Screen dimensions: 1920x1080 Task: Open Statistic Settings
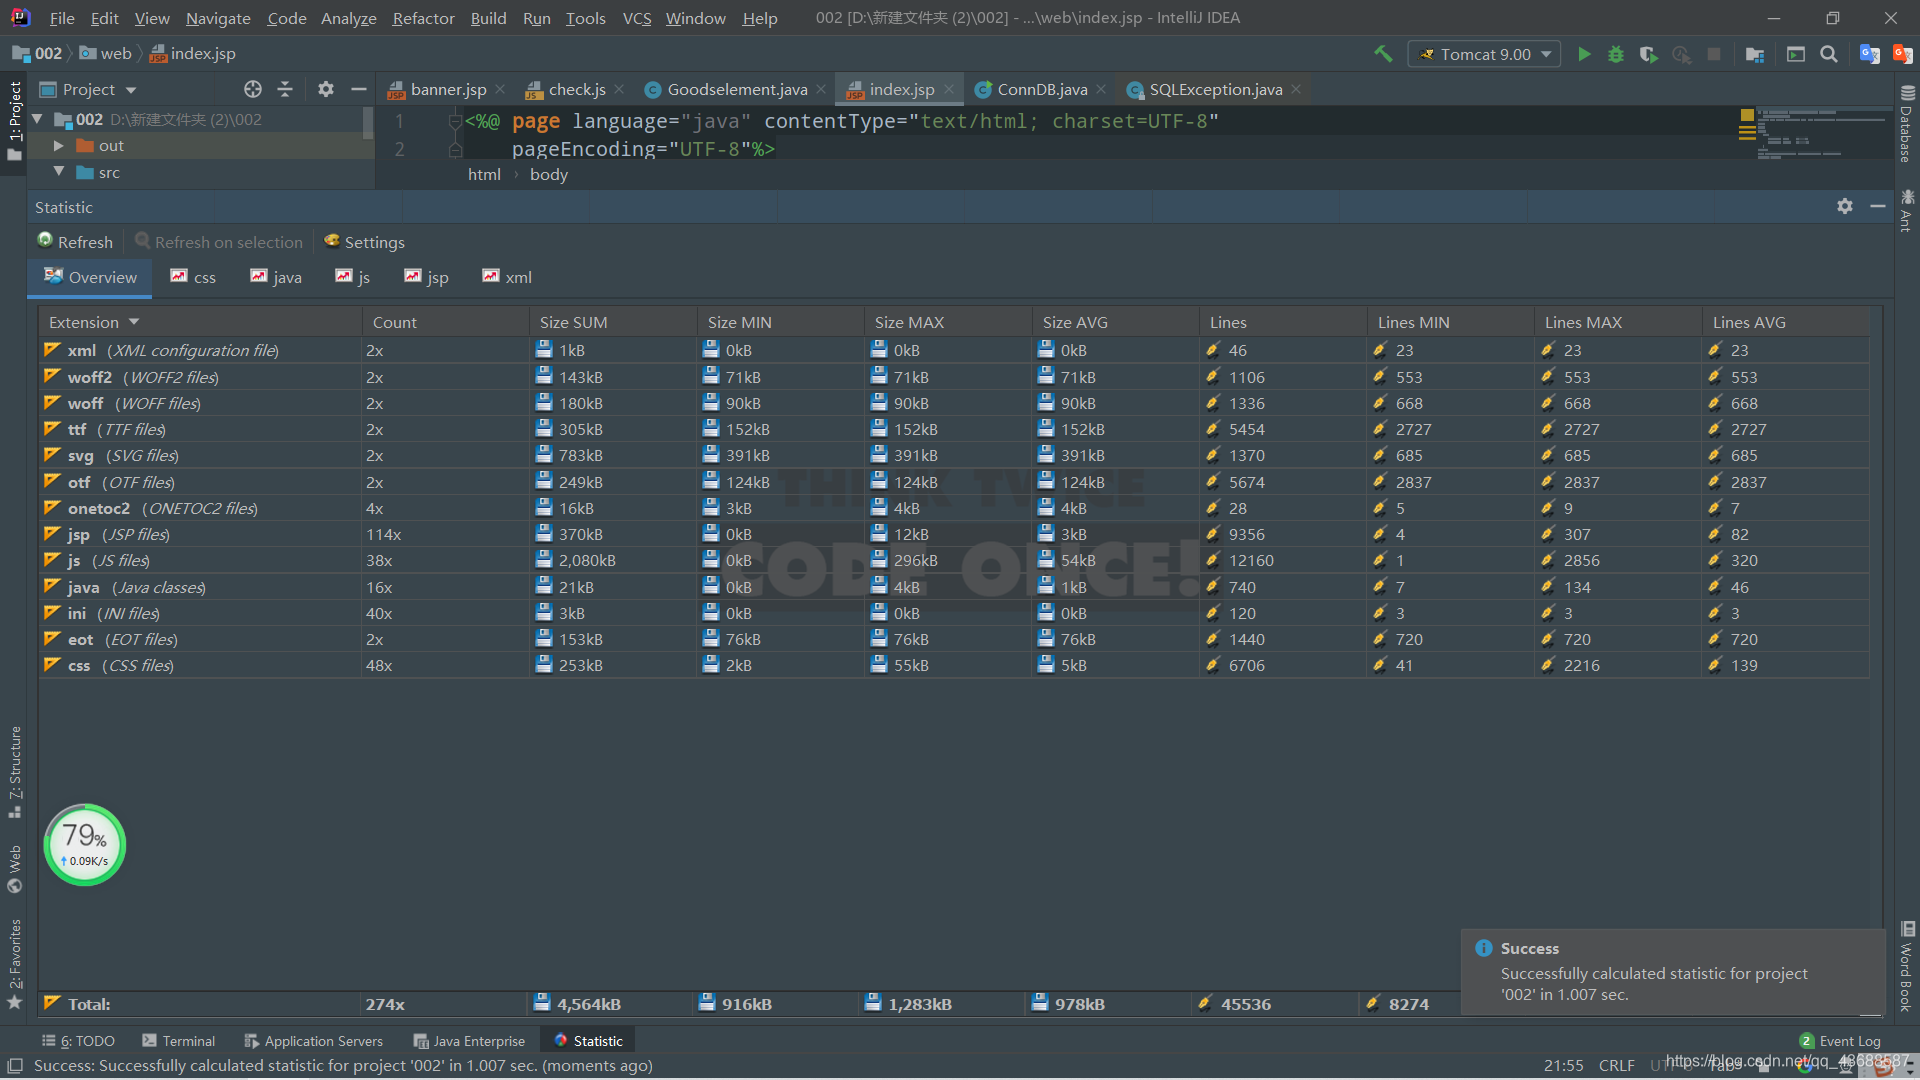364,241
